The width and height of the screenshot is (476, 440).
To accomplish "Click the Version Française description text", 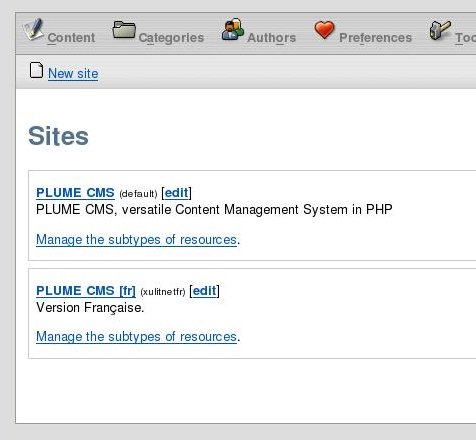I will pyautogui.click(x=90, y=308).
